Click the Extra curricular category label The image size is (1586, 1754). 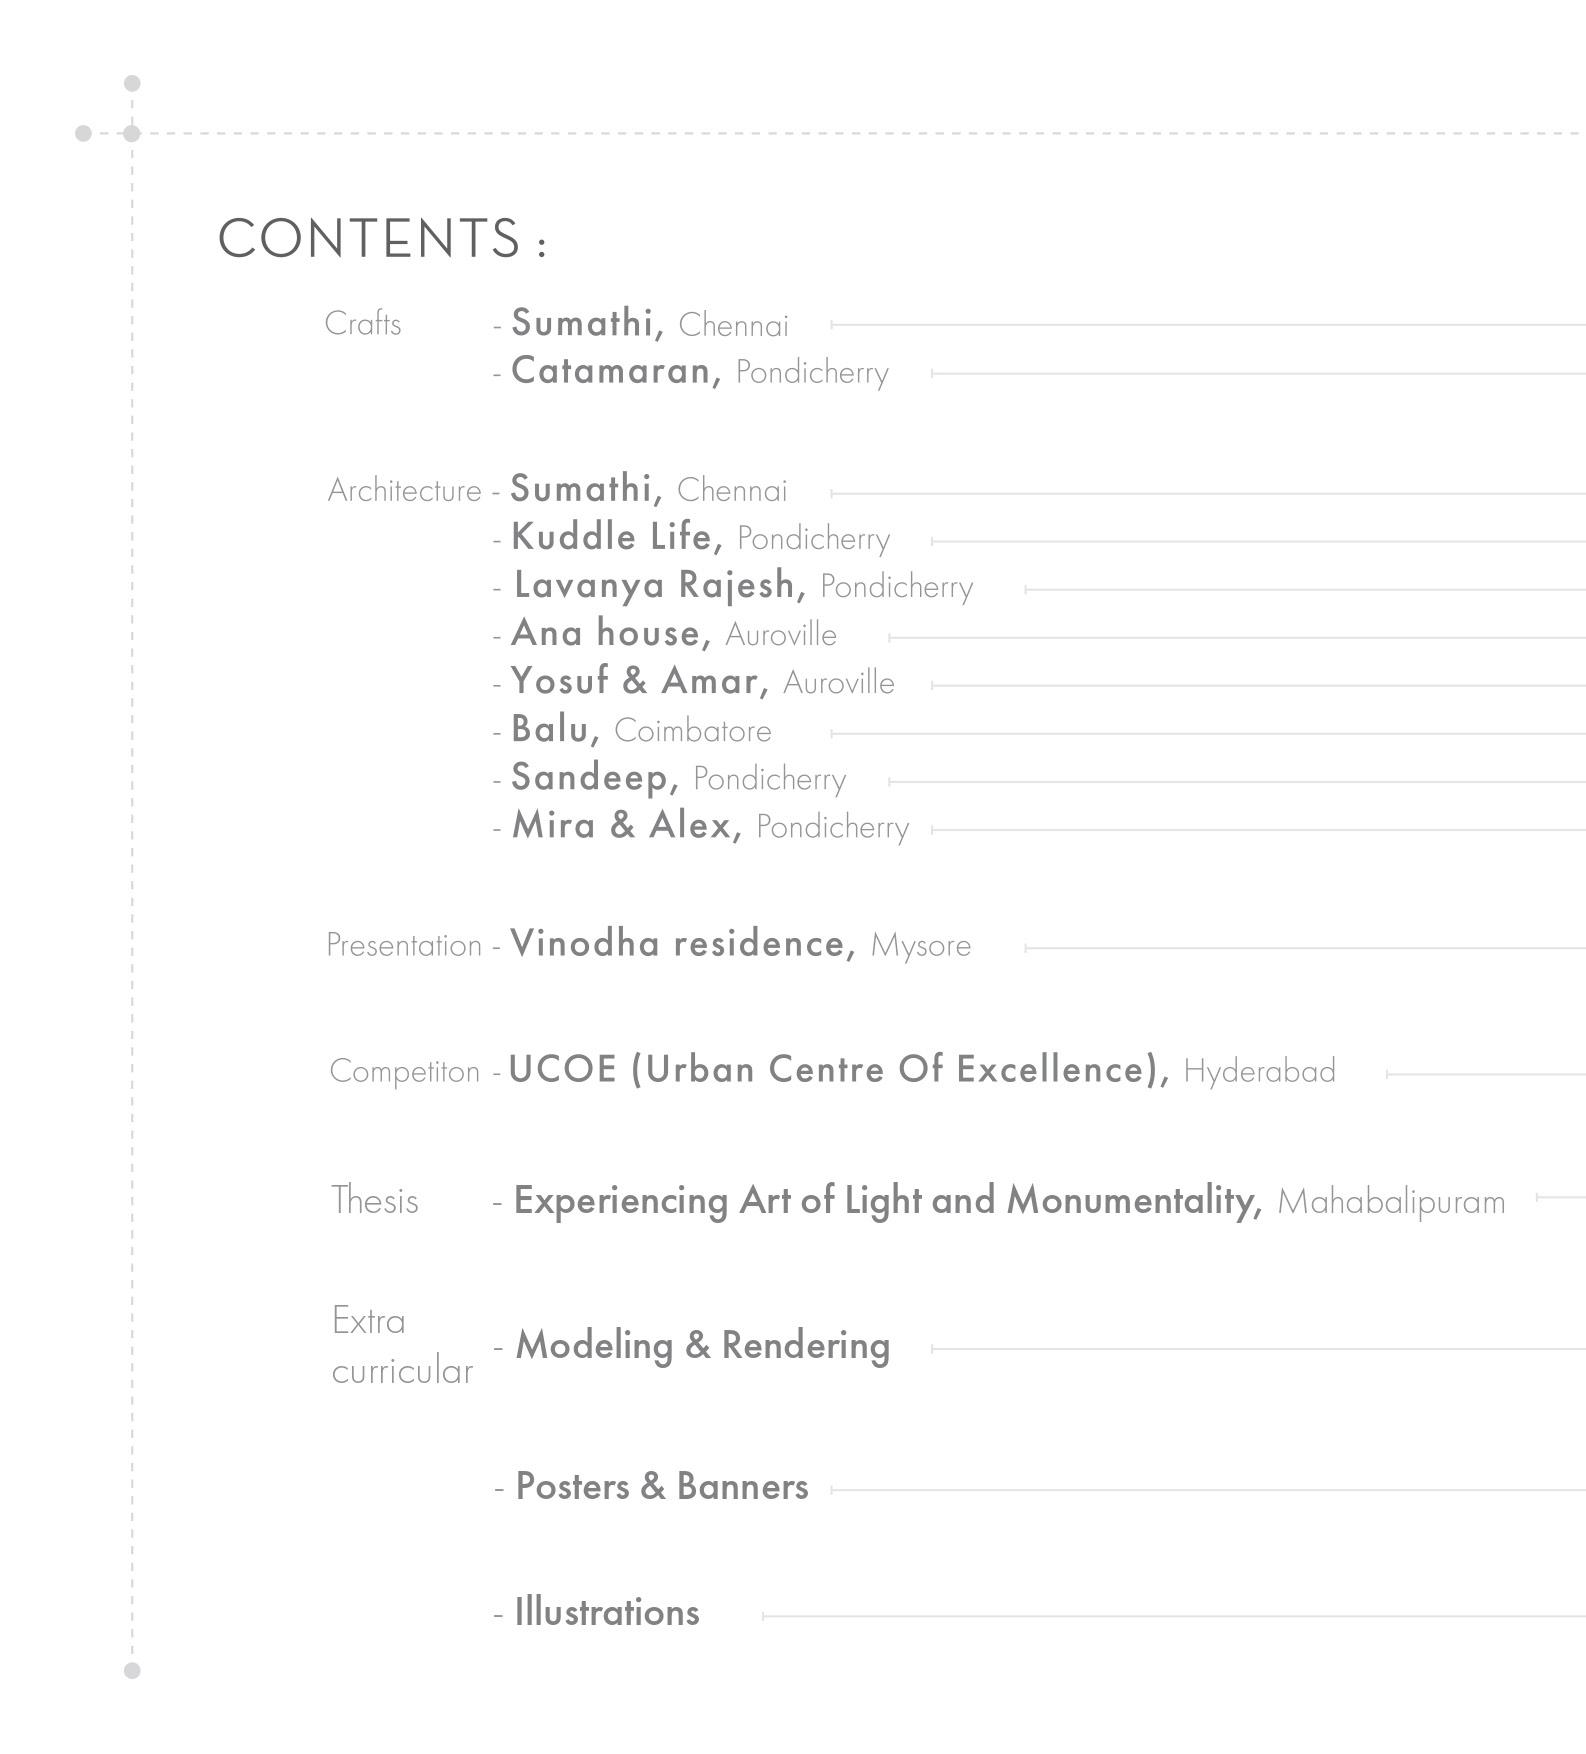tap(402, 1346)
